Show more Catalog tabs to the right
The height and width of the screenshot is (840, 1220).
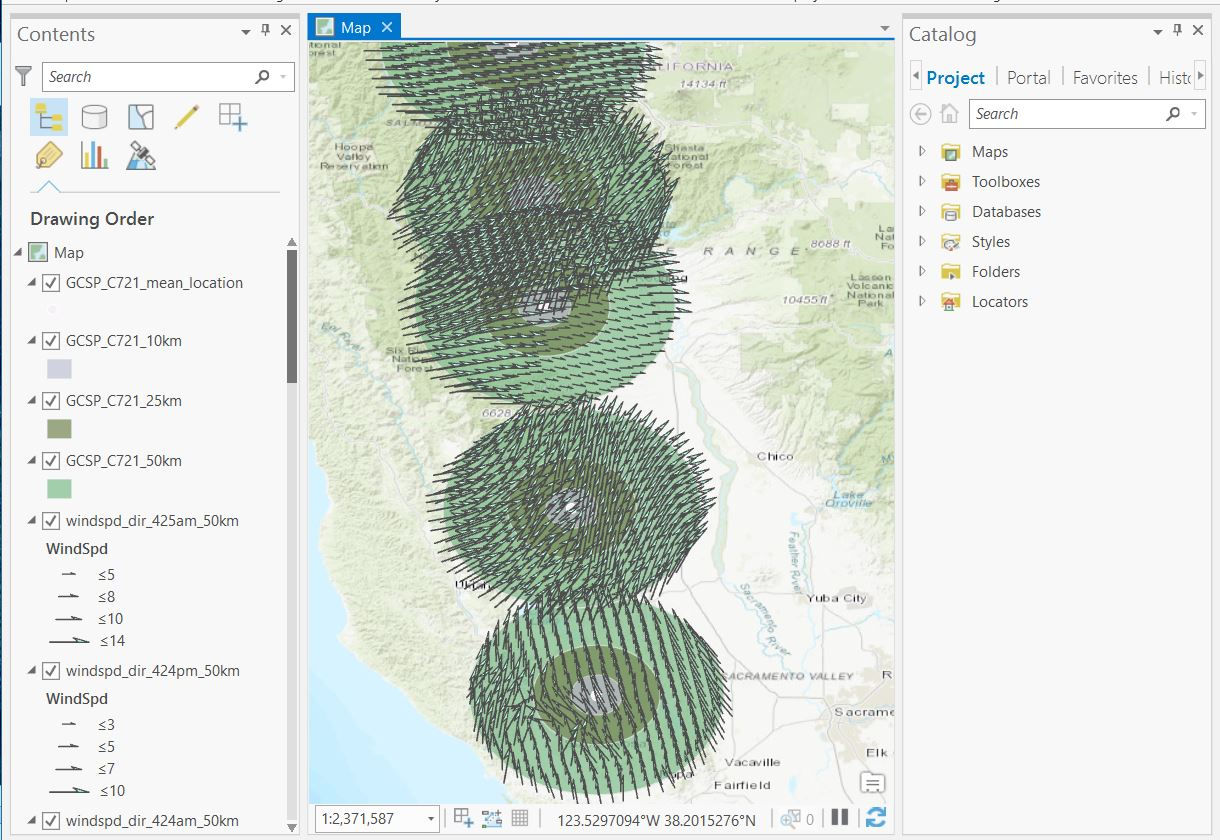[1201, 77]
